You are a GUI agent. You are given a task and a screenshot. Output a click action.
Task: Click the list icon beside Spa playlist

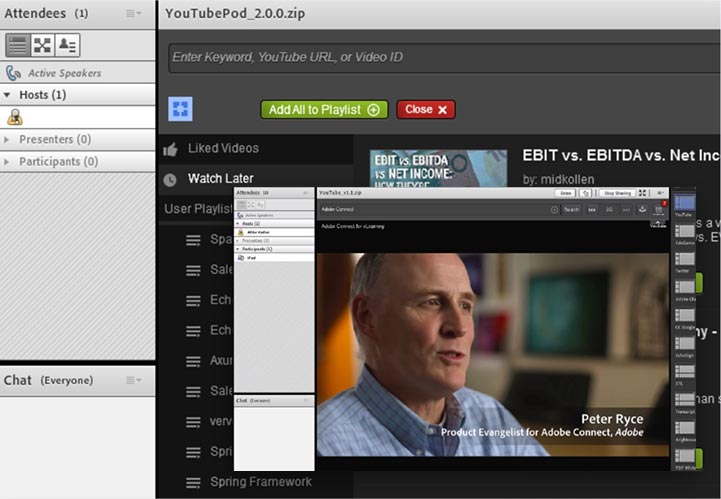pos(193,240)
